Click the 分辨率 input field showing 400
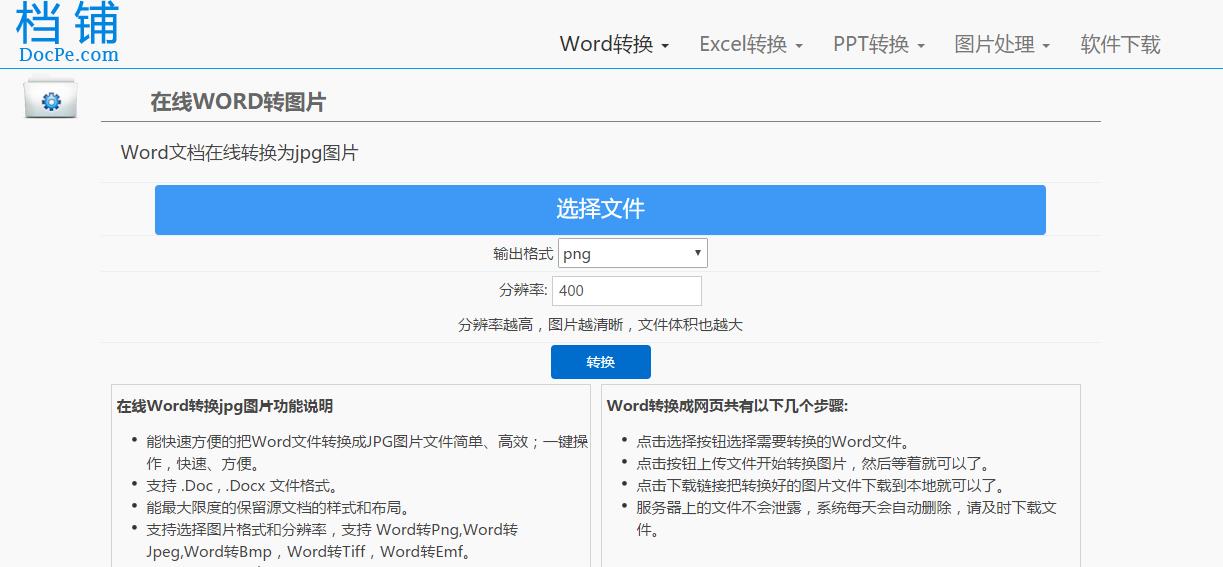Image resolution: width=1223 pixels, height=567 pixels. click(x=627, y=291)
